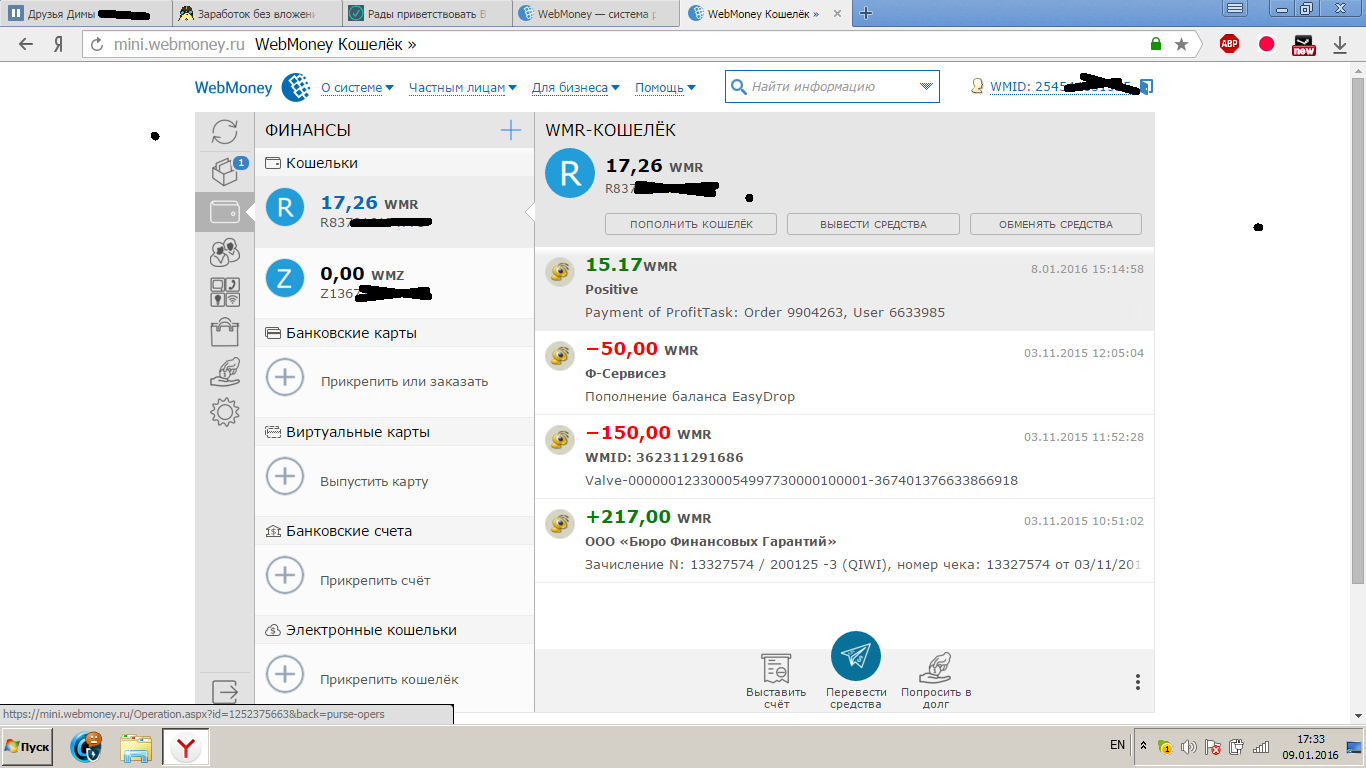
Task: Click the plus circle for Прикрепить кошелёк
Action: 285,674
